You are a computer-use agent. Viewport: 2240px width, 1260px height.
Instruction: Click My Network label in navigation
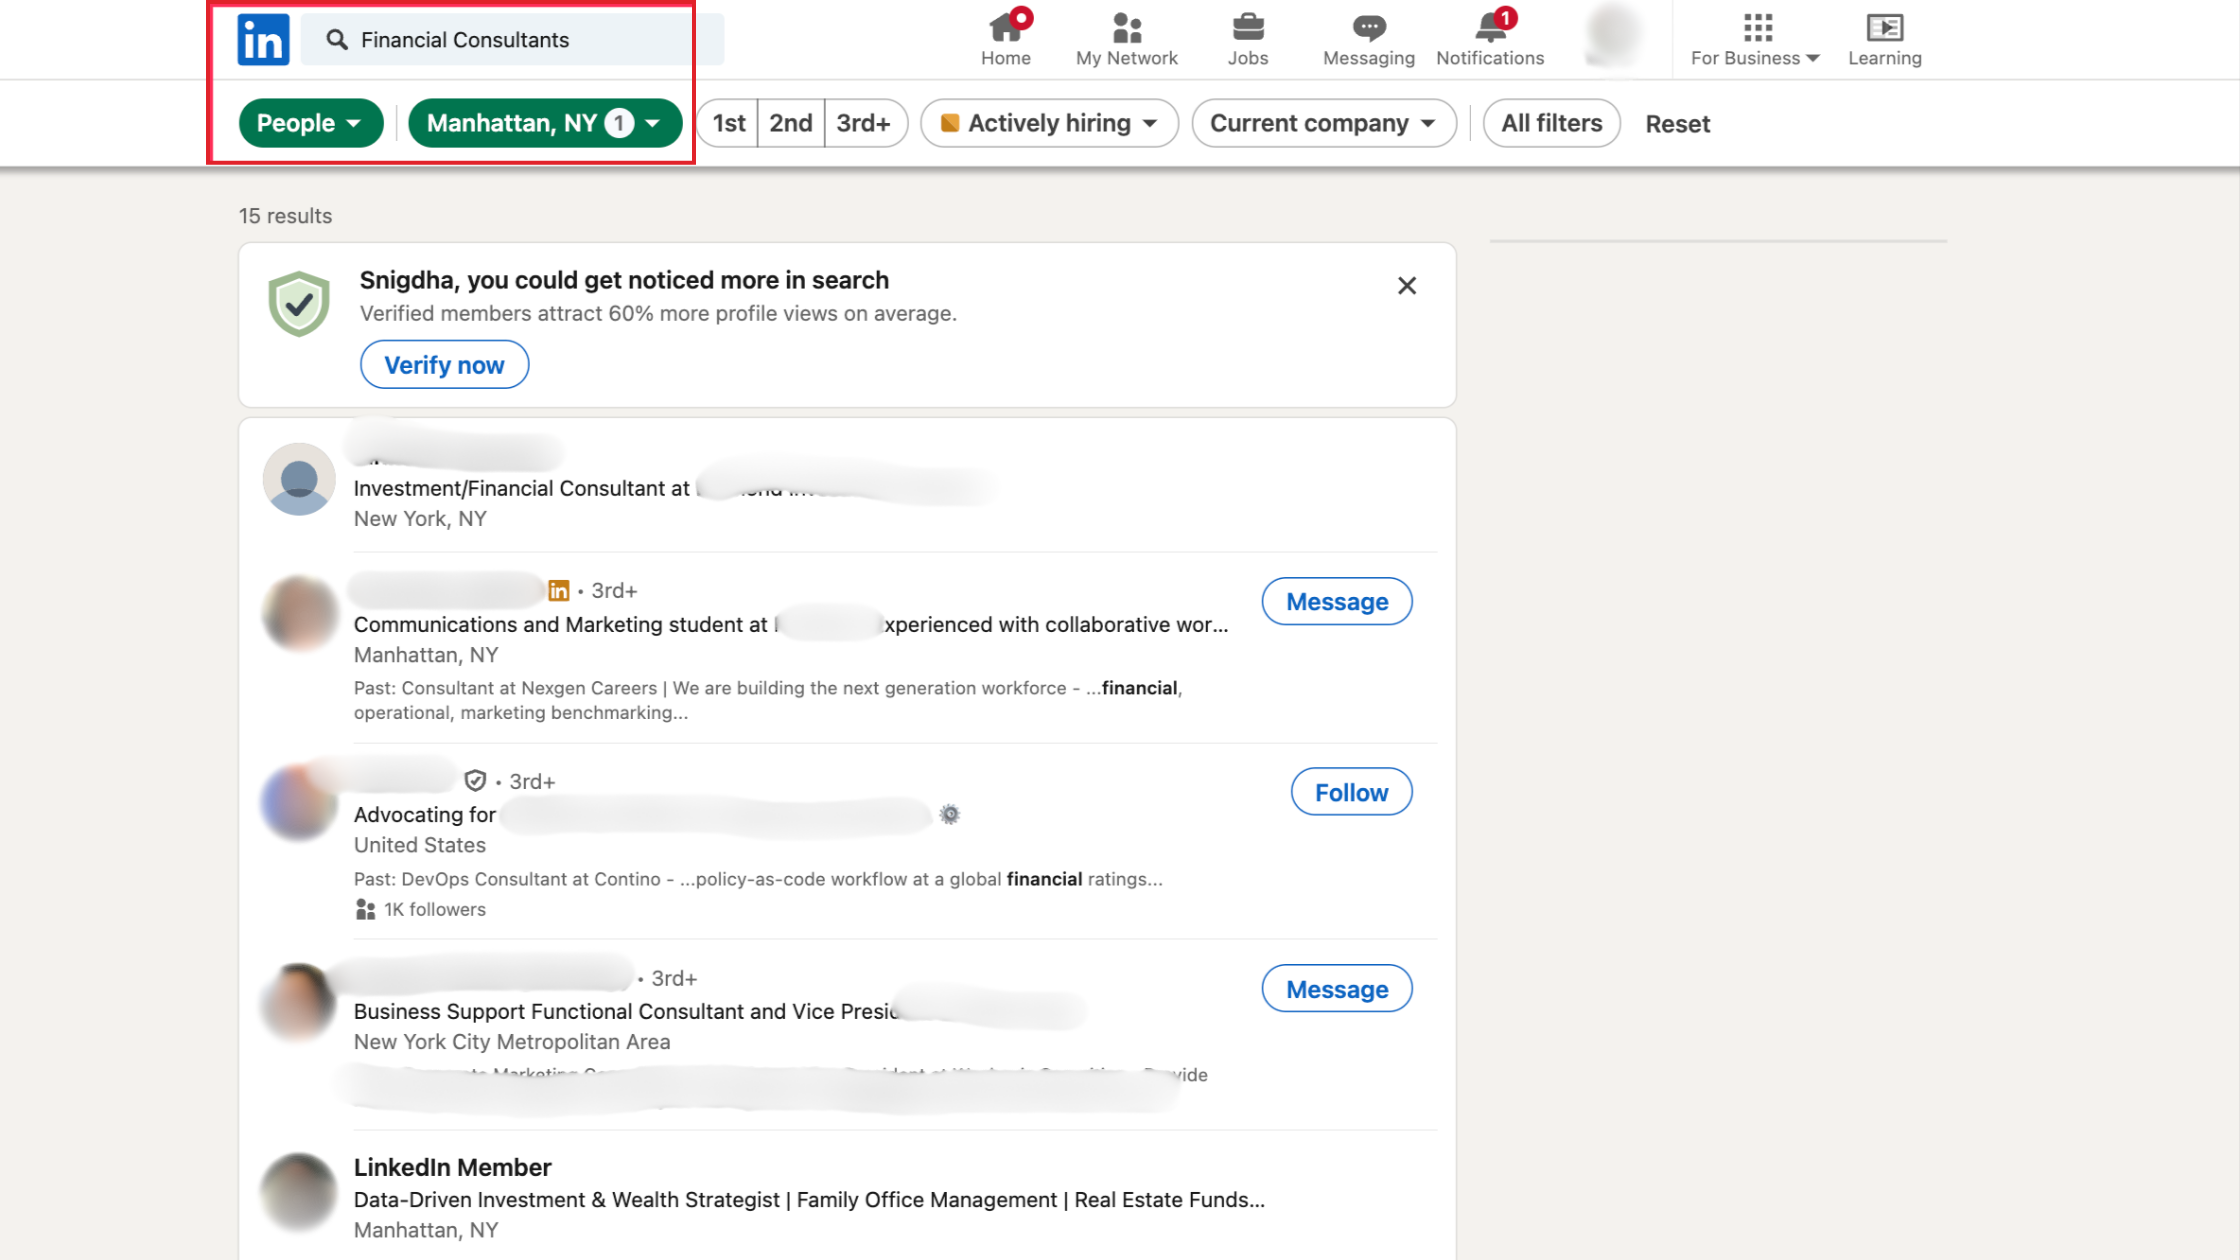[1127, 58]
